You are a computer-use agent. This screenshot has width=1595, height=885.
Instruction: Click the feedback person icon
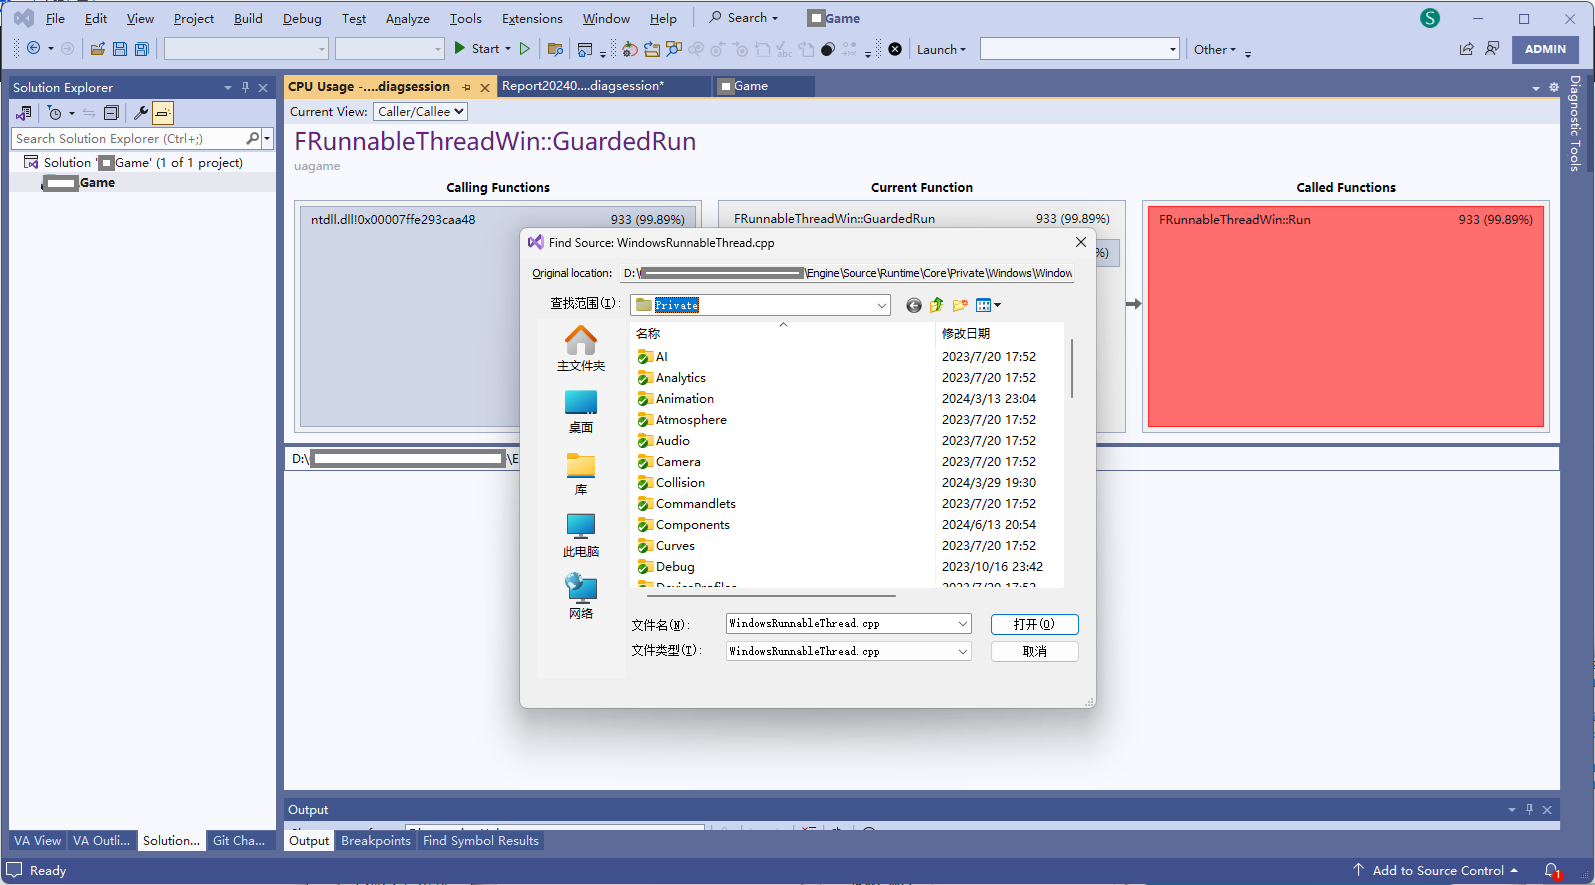[x=1492, y=48]
